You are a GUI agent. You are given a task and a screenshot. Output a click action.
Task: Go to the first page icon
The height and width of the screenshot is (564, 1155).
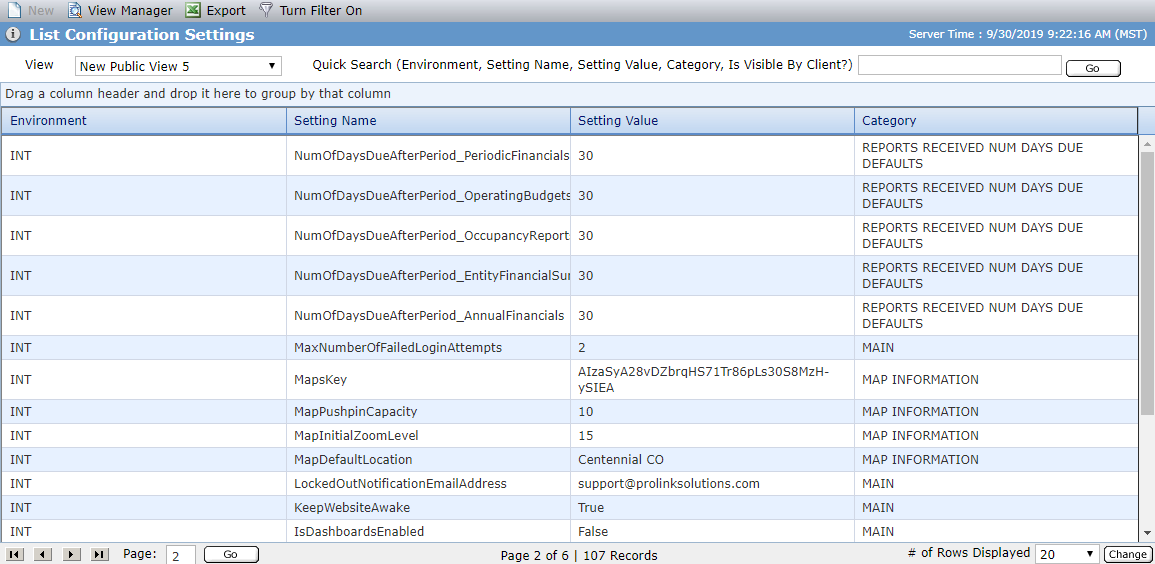15,554
